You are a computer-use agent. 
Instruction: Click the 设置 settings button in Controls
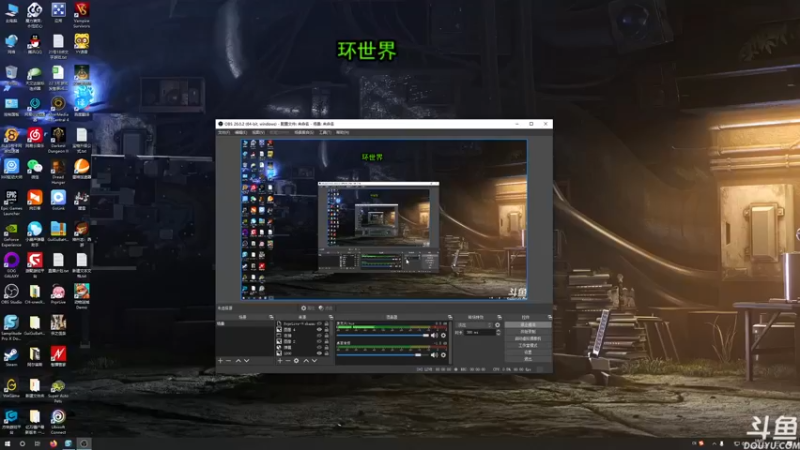click(x=528, y=352)
